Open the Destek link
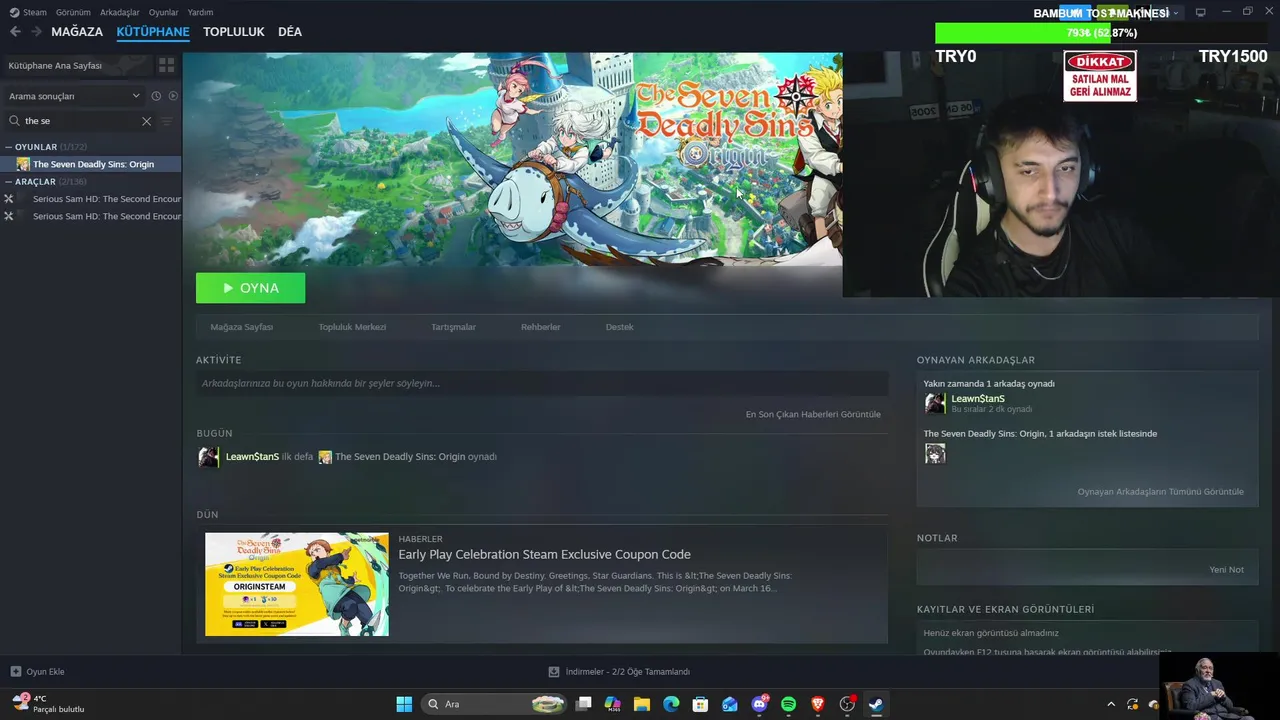This screenshot has width=1280, height=720. coord(619,327)
